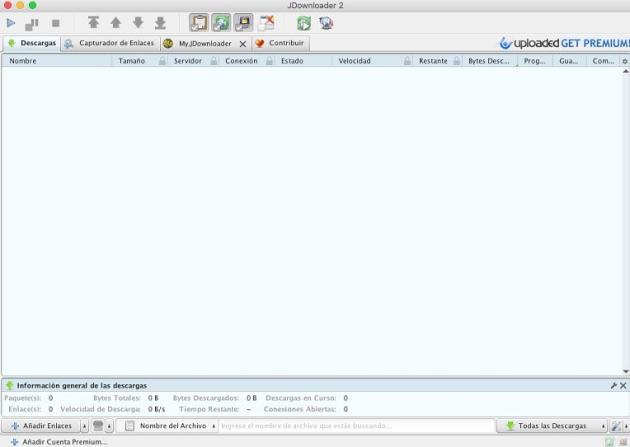The height and width of the screenshot is (447, 630).
Task: Click the green macOS zoom button
Action: tap(33, 5)
